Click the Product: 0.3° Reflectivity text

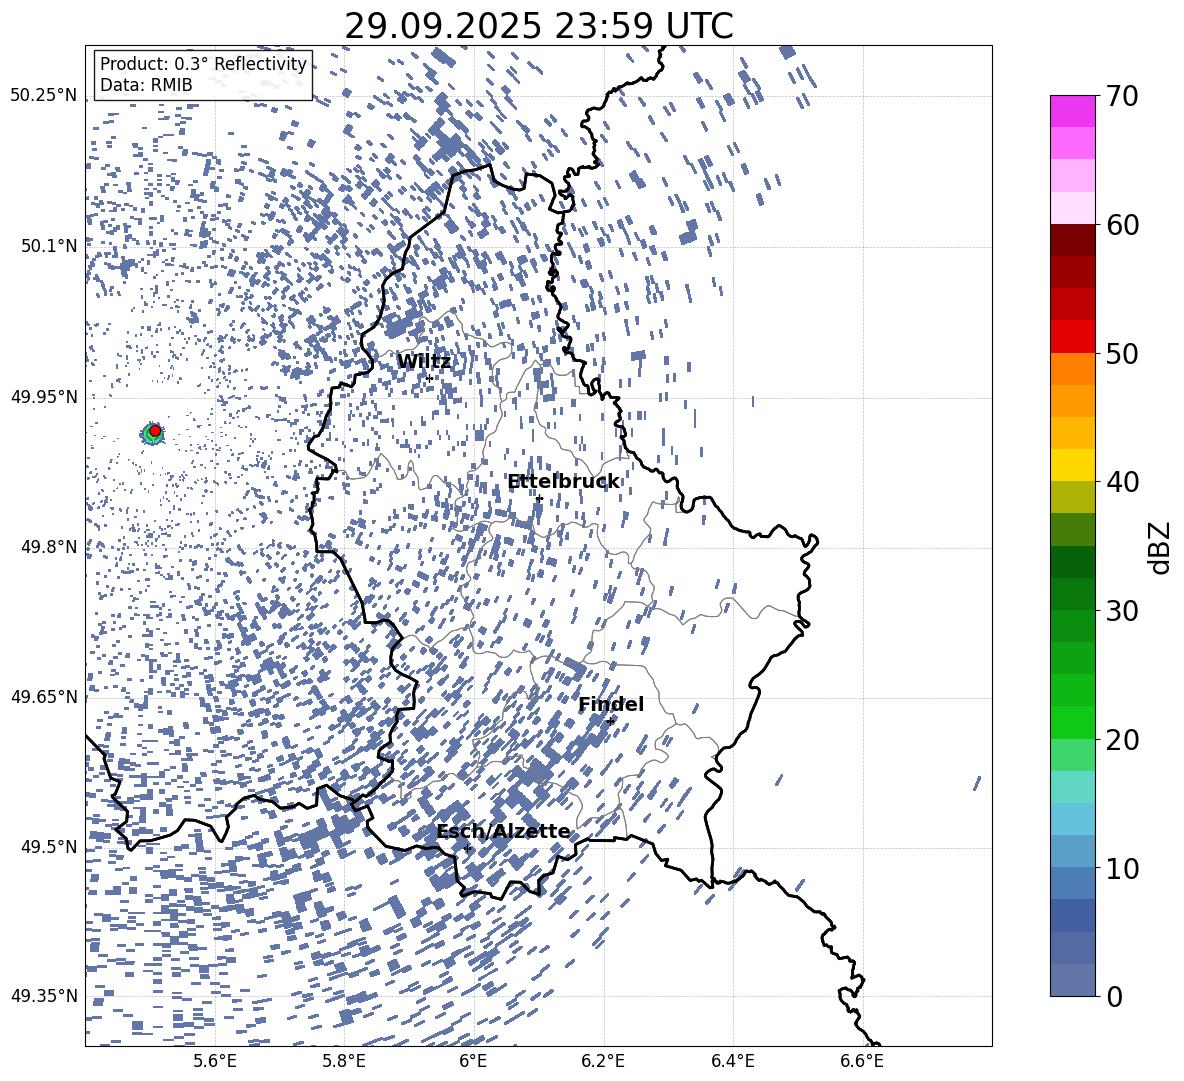point(203,64)
